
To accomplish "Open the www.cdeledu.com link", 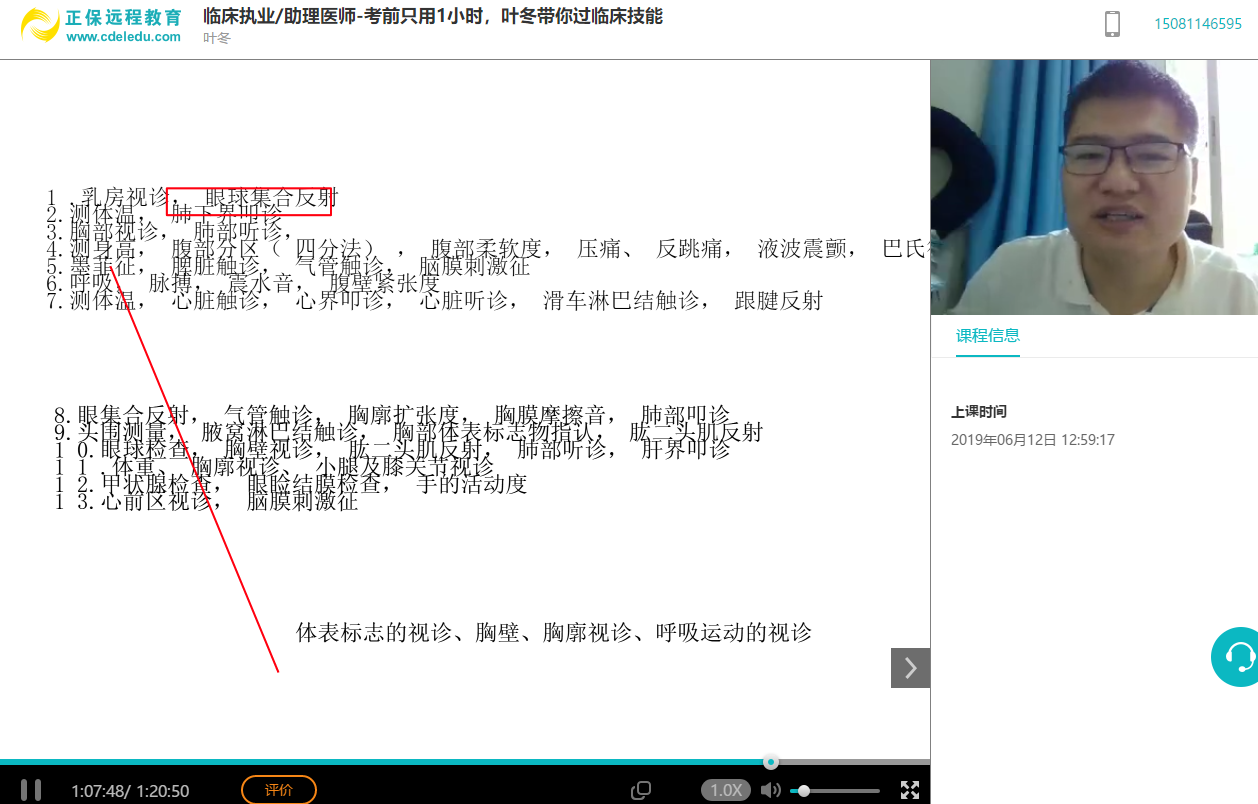I will pyautogui.click(x=124, y=37).
